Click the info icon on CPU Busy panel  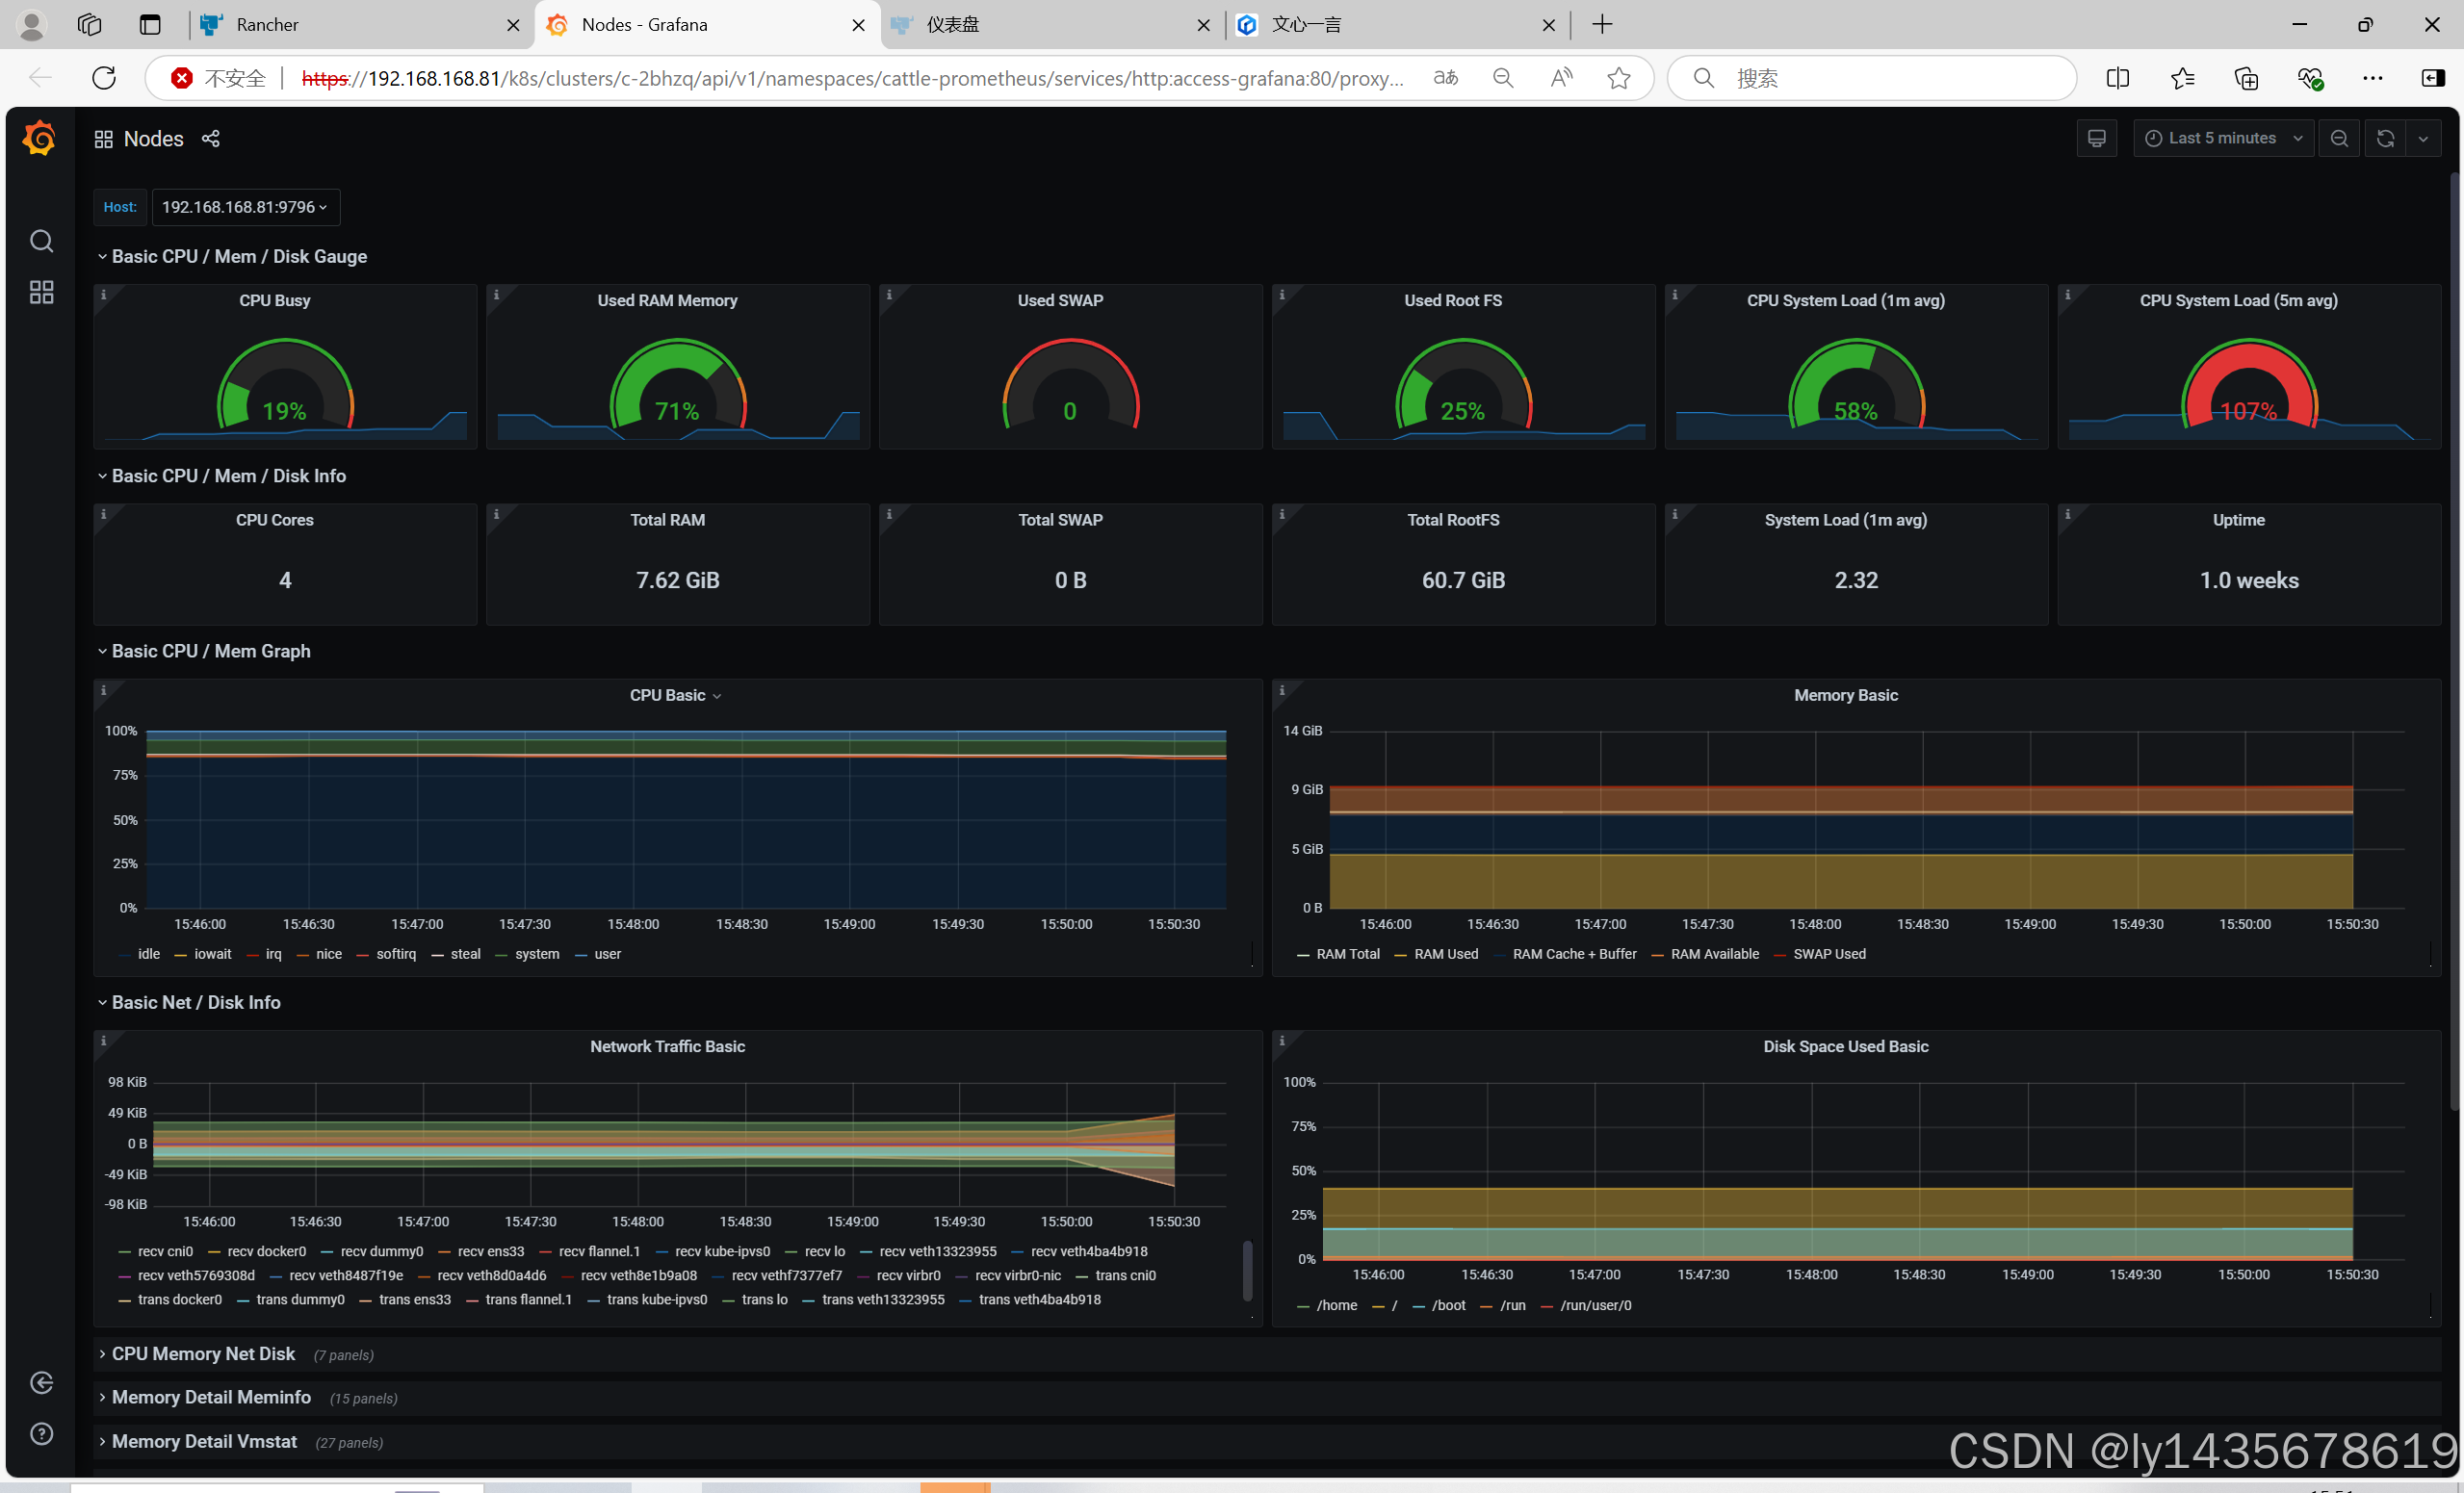click(x=104, y=294)
